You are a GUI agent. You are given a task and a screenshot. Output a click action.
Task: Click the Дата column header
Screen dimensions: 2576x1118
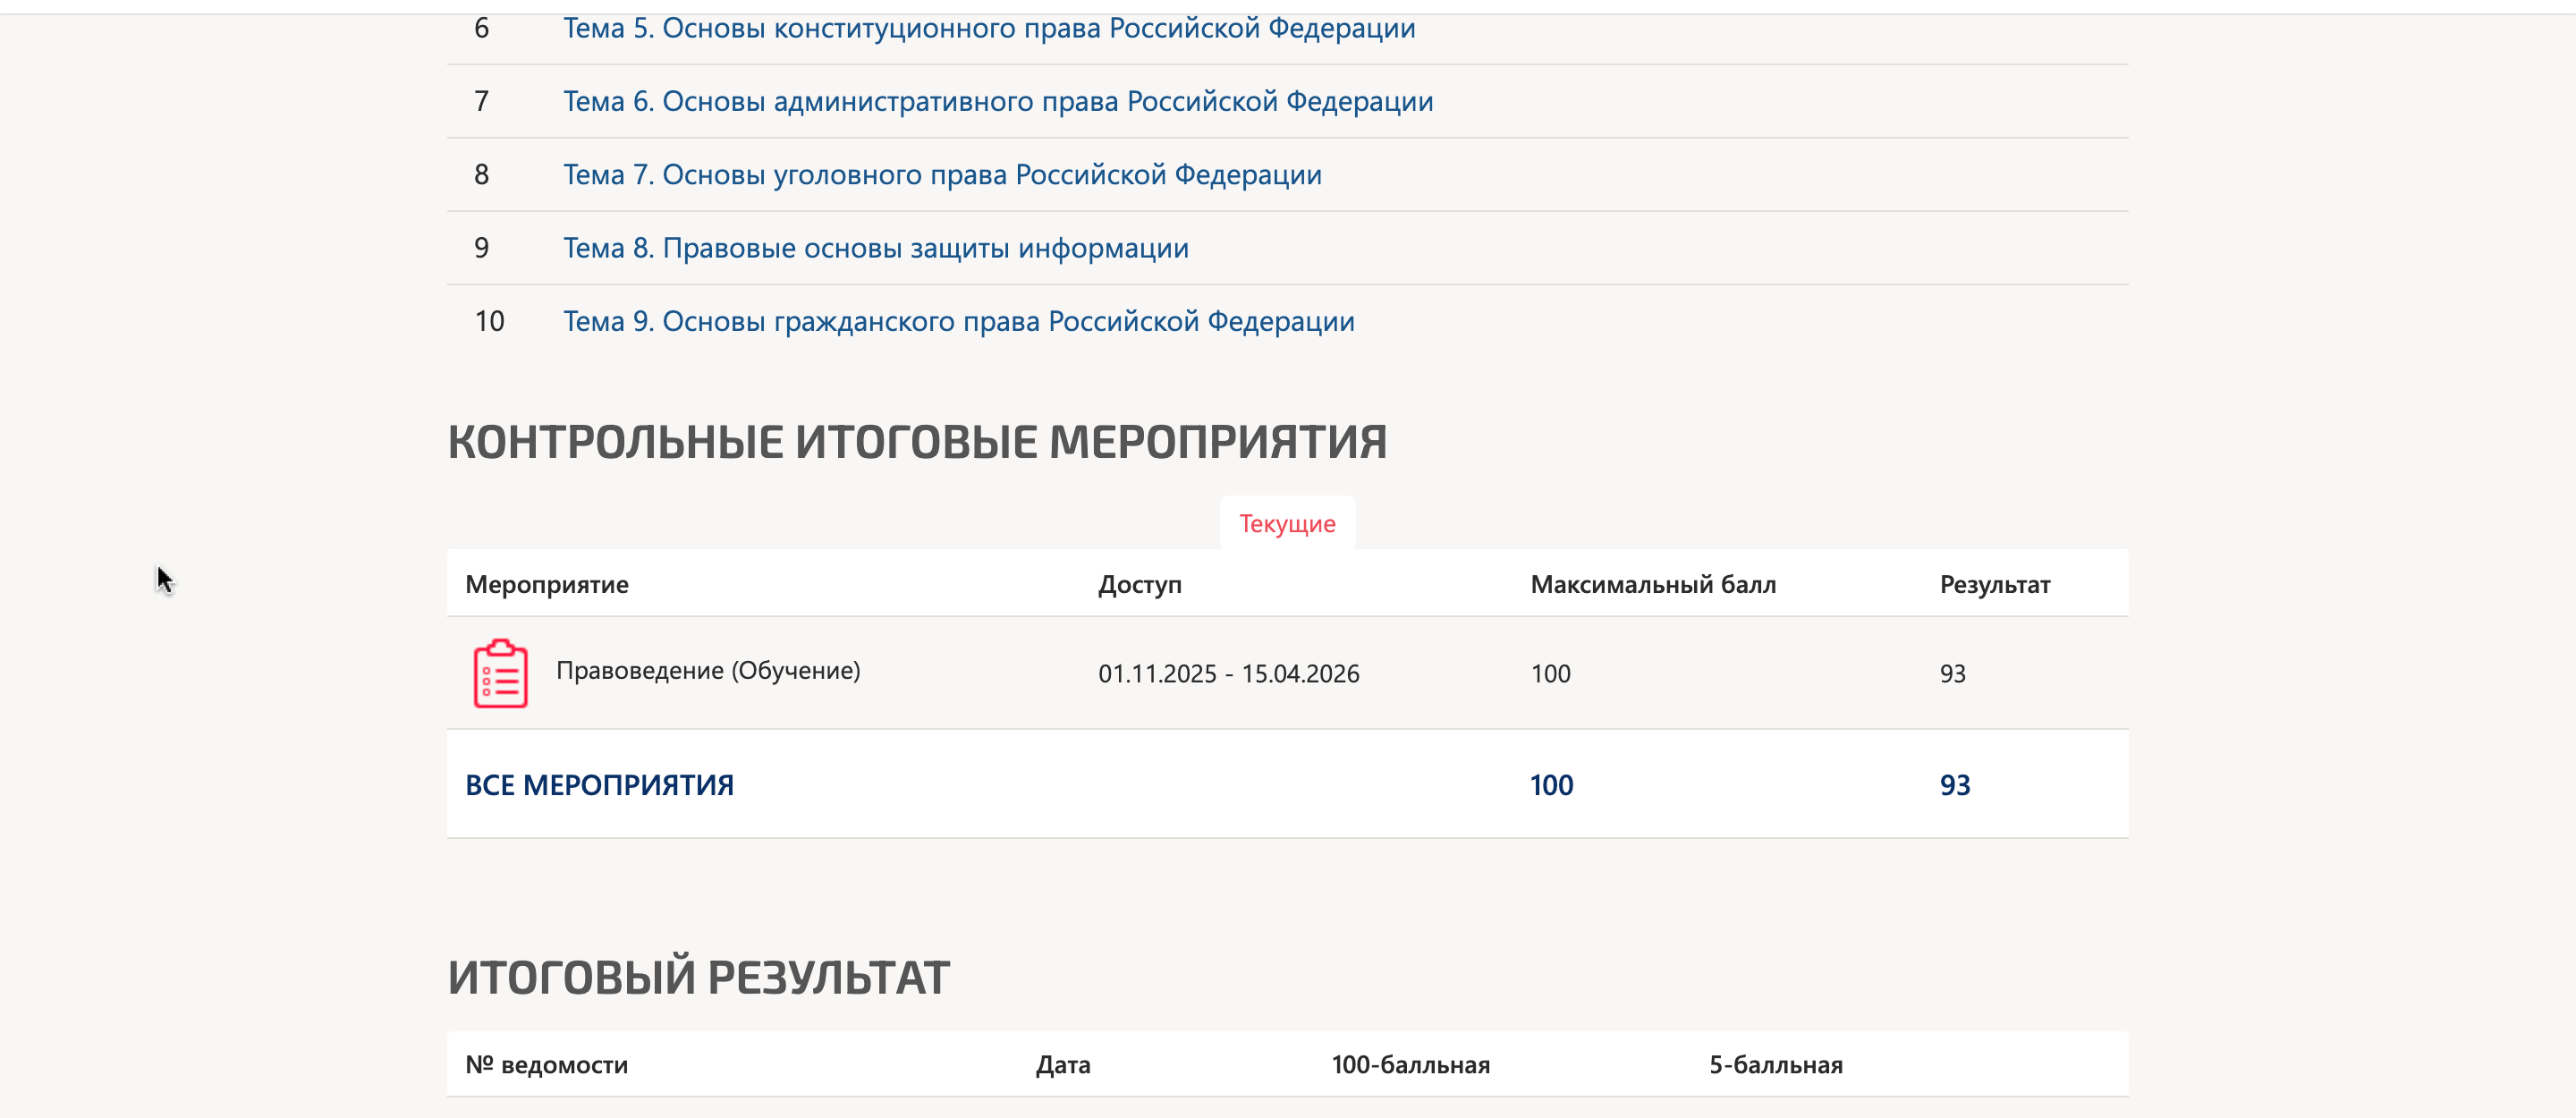click(1062, 1064)
